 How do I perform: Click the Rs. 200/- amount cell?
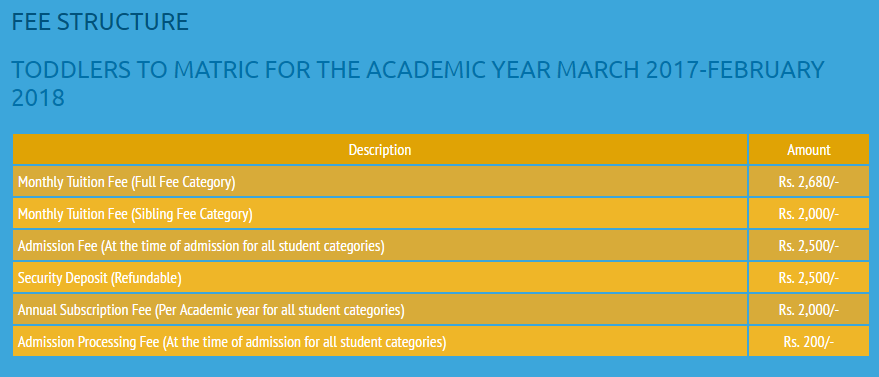coord(809,341)
